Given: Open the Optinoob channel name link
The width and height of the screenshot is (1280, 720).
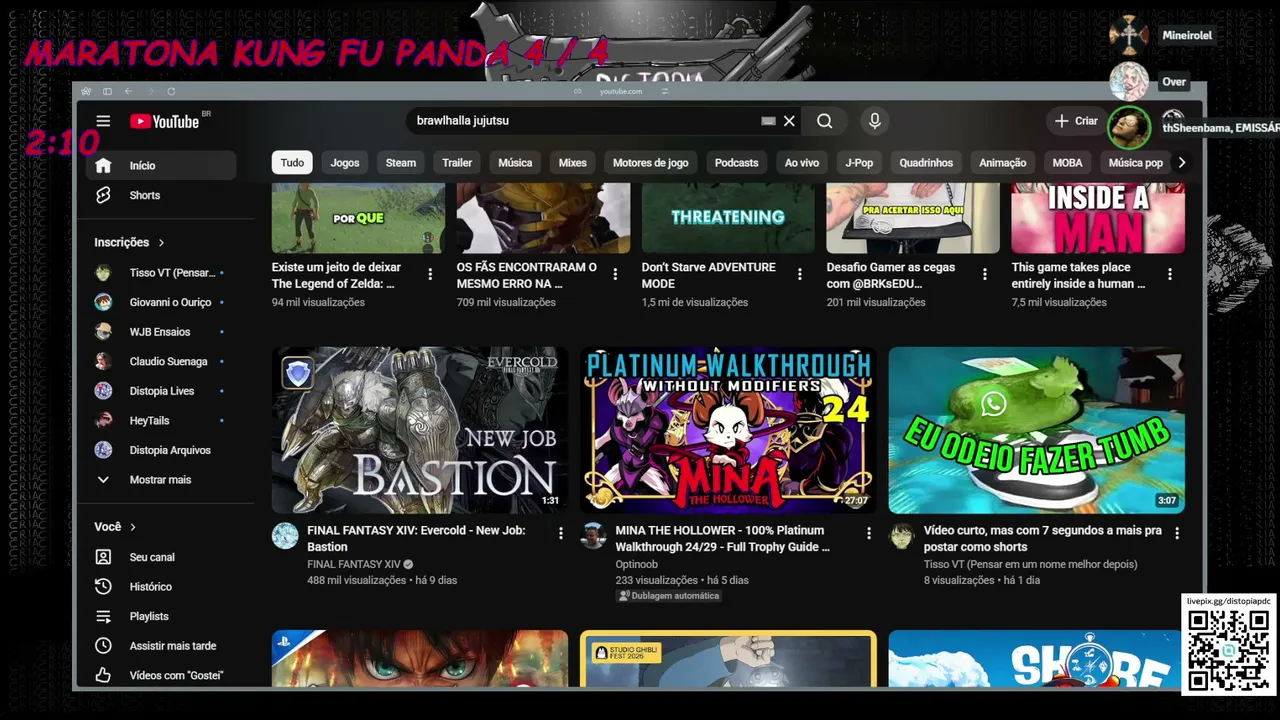Looking at the screenshot, I should pos(636,564).
